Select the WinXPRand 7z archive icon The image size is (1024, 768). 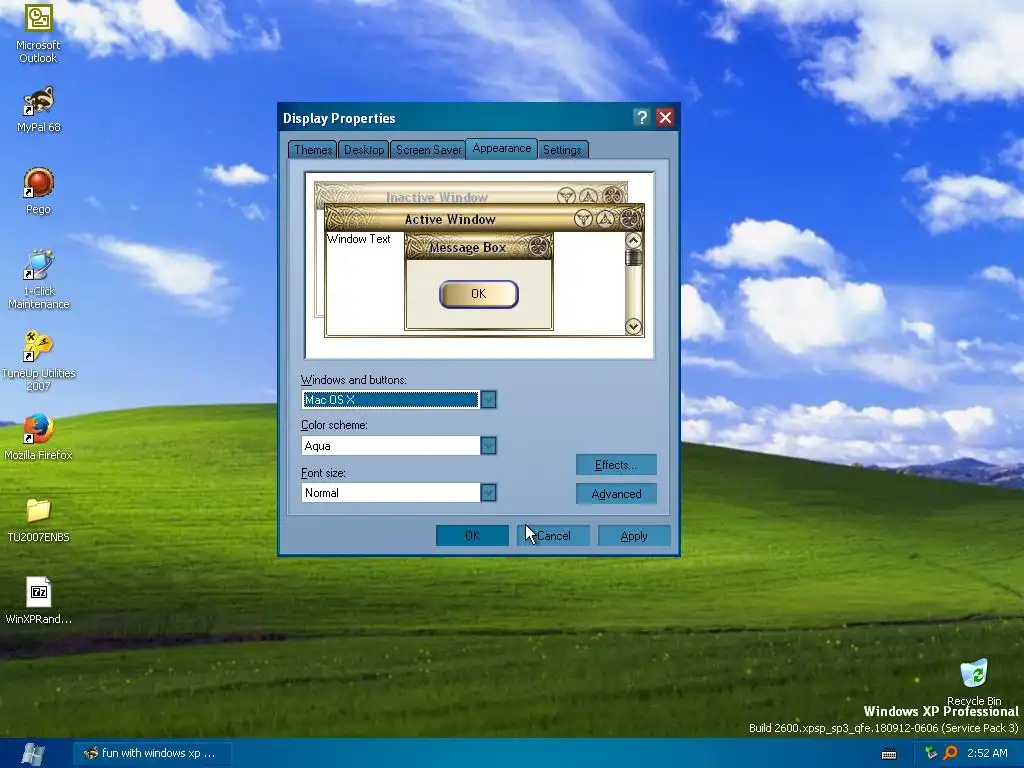click(38, 601)
